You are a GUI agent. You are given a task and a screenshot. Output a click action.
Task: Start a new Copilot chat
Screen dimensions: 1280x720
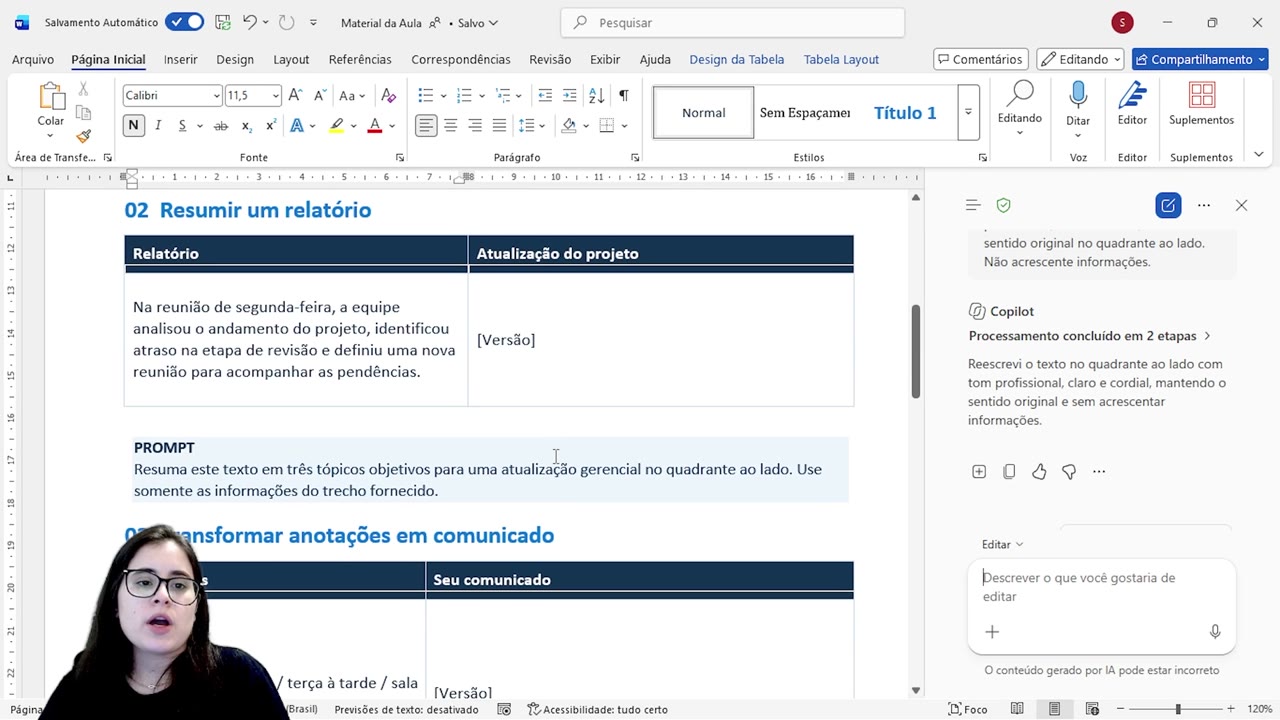(1168, 205)
